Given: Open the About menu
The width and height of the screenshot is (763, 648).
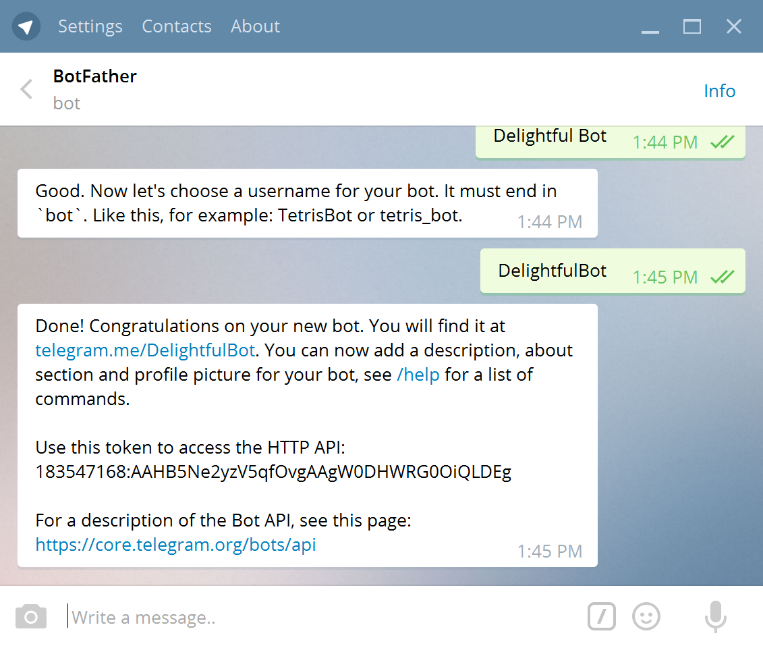Looking at the screenshot, I should (x=255, y=26).
